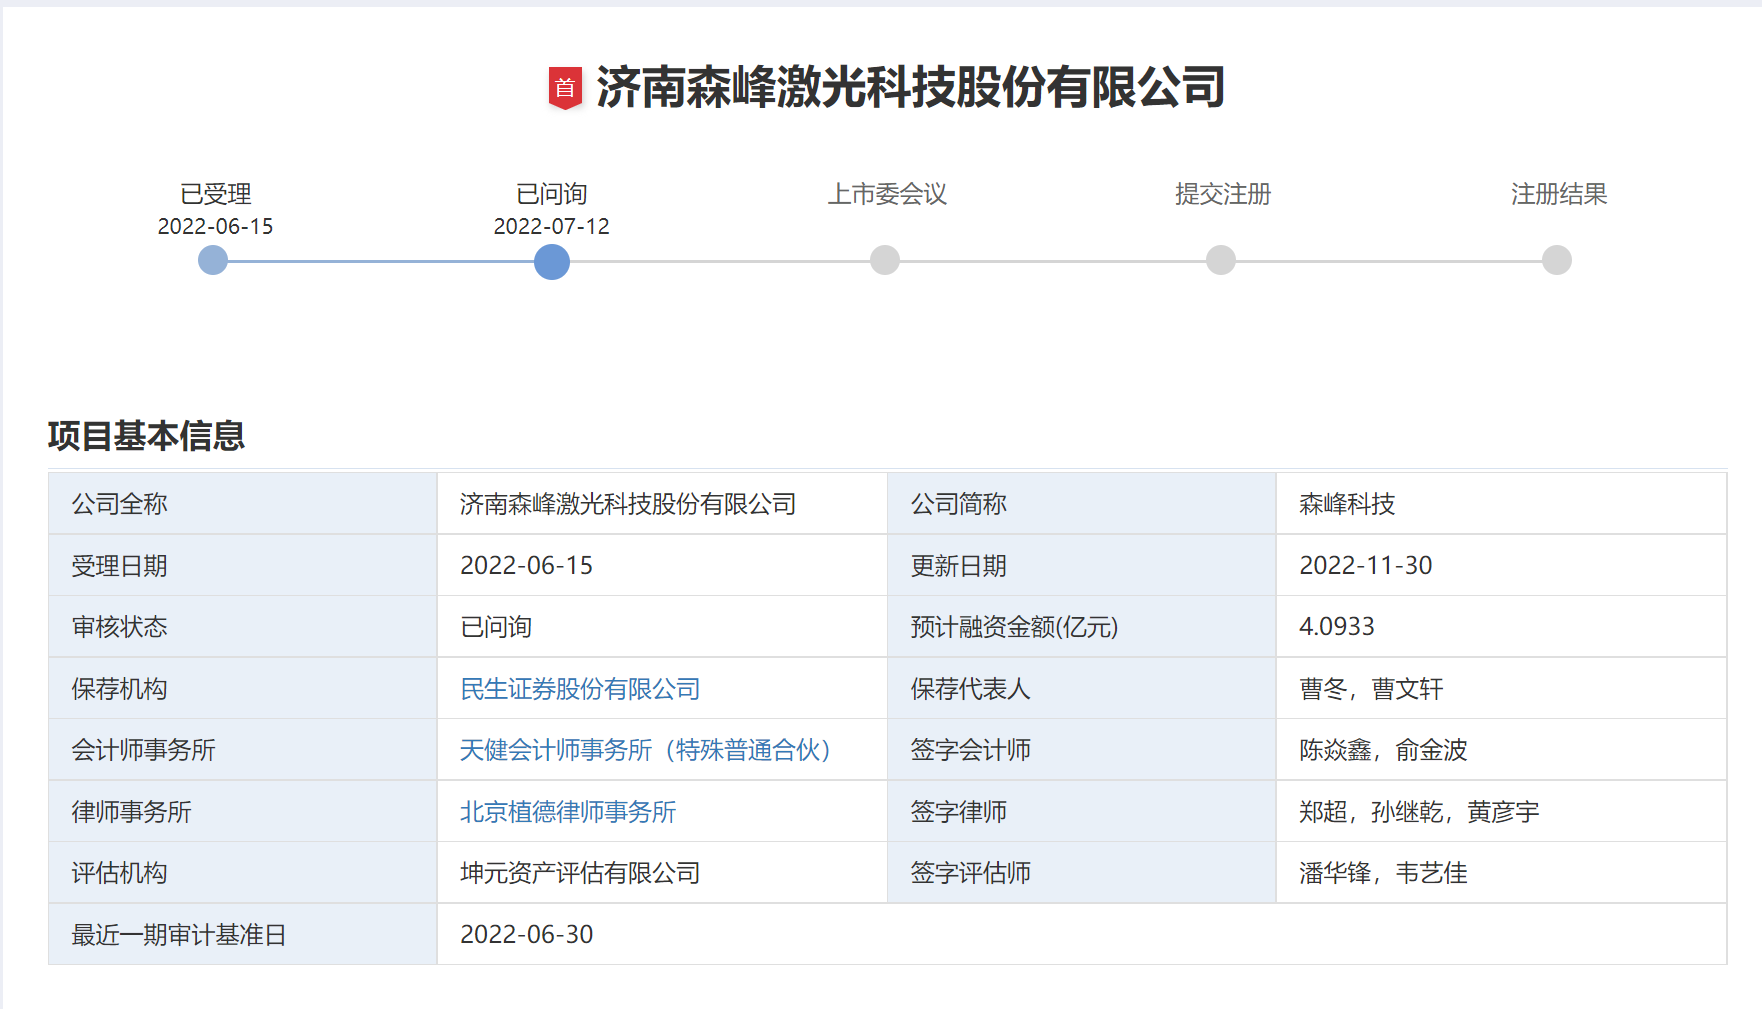Click the 注册结果 stage label
The width and height of the screenshot is (1762, 1009).
pos(1559,194)
